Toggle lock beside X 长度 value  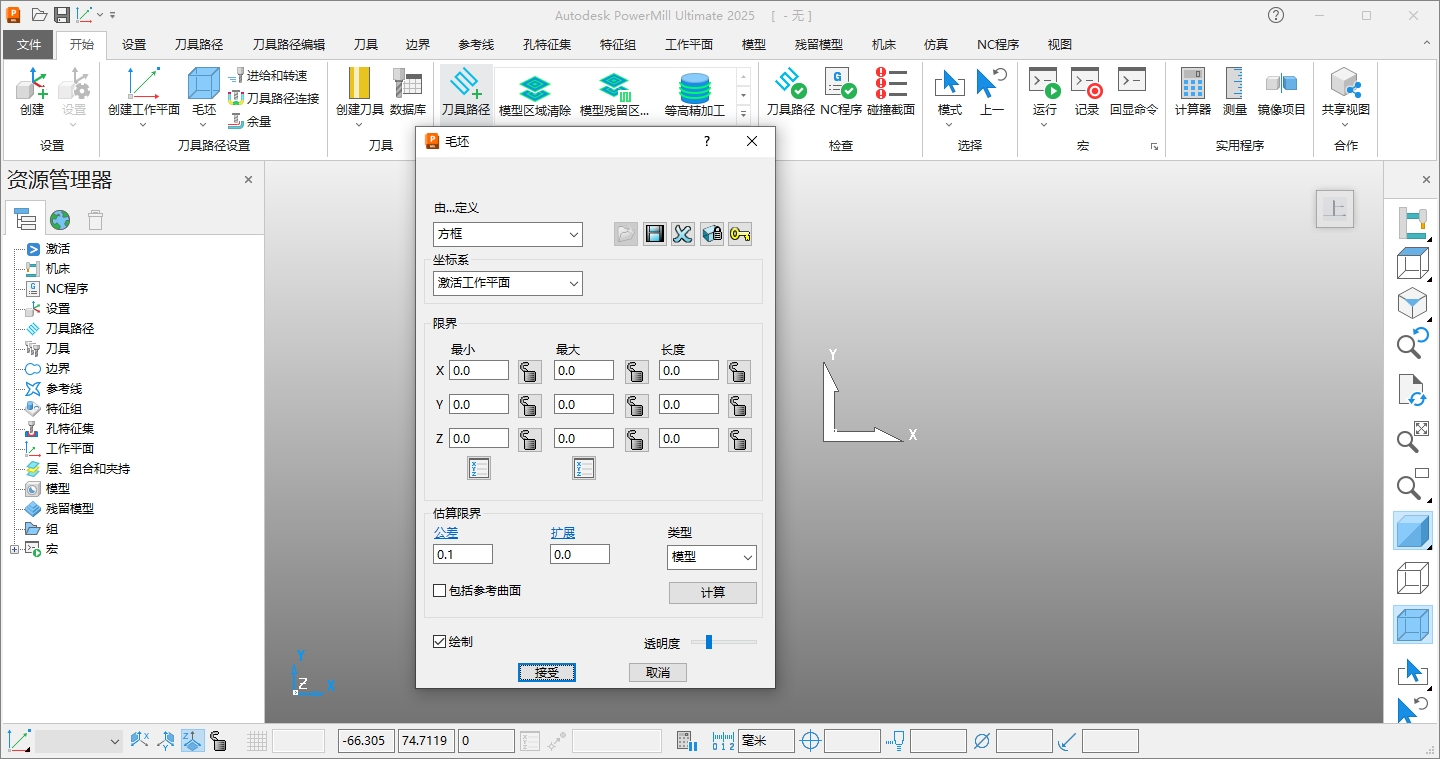tap(739, 372)
